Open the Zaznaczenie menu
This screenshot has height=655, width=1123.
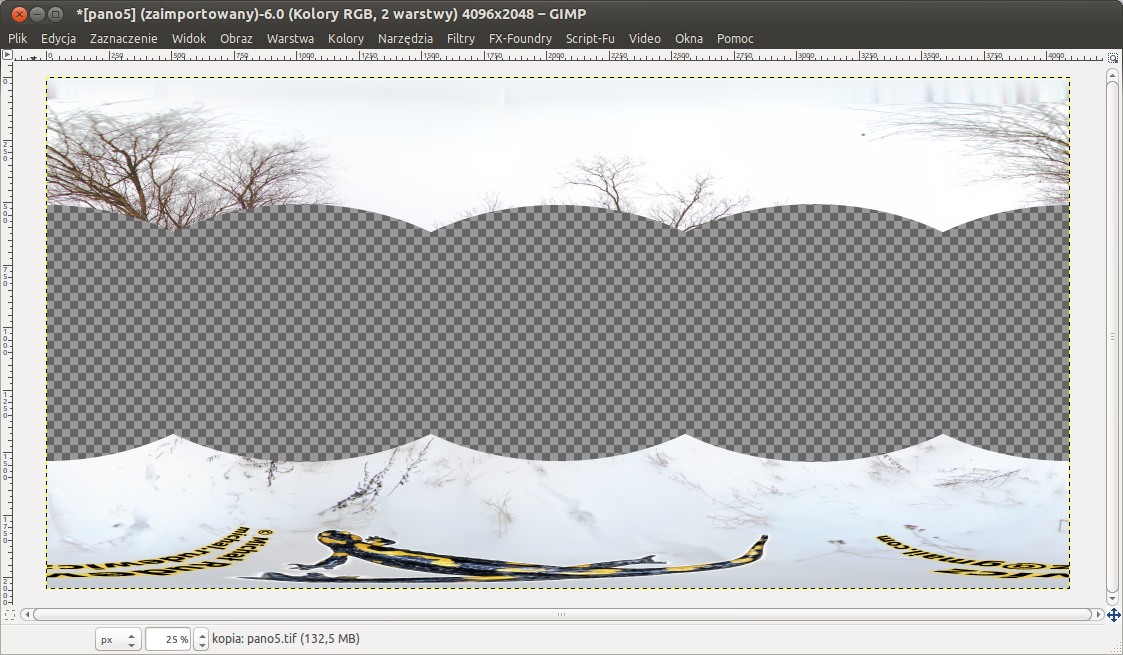pyautogui.click(x=124, y=39)
